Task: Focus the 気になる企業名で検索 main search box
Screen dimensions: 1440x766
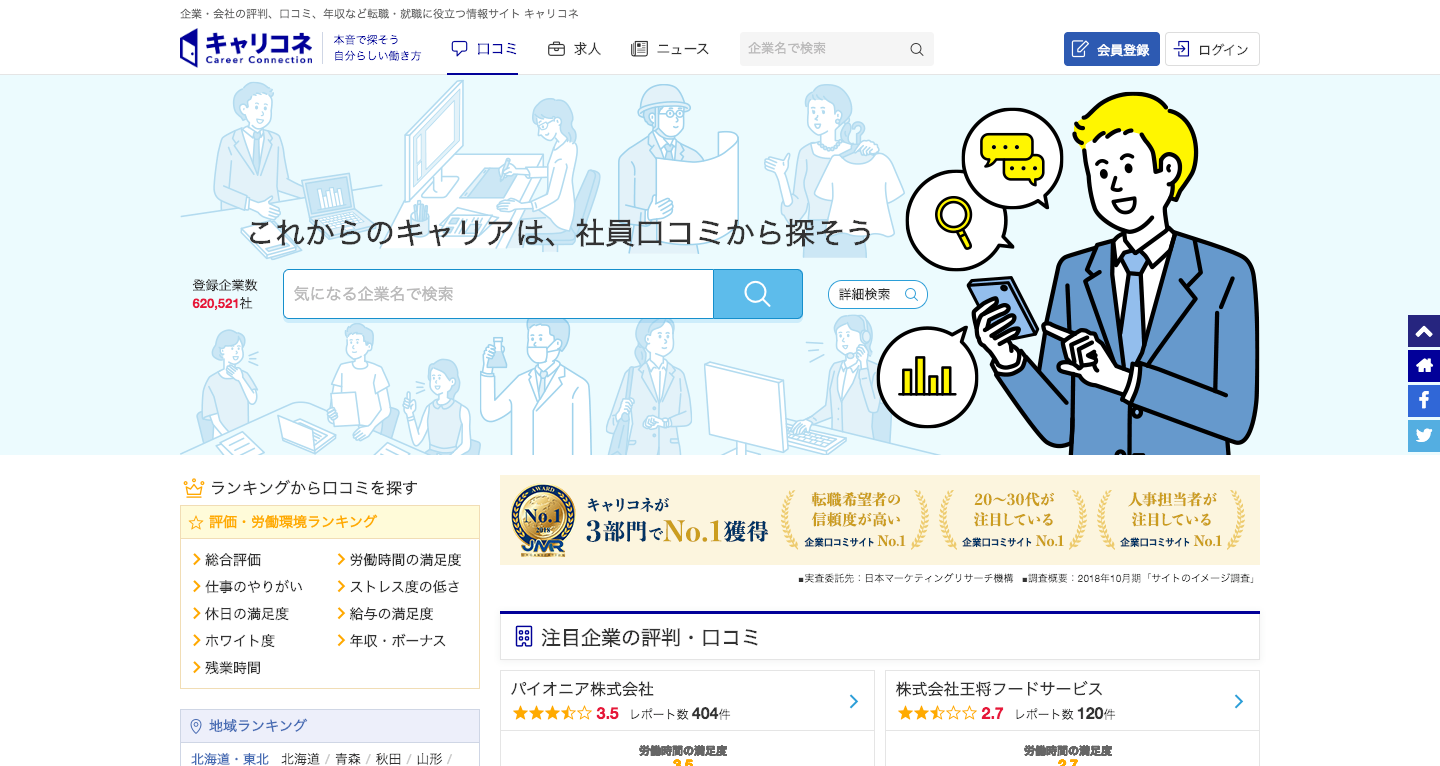Action: 498,294
